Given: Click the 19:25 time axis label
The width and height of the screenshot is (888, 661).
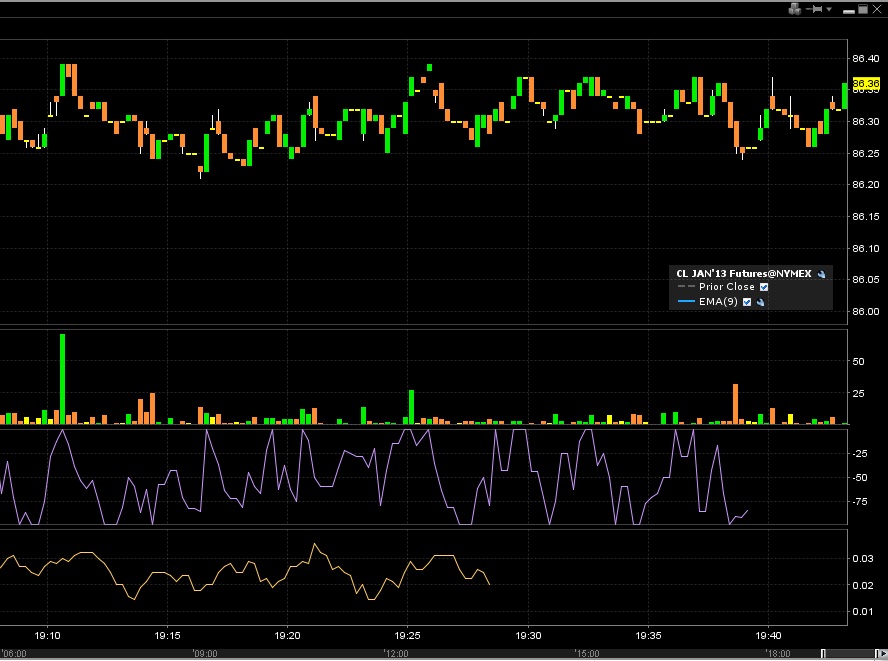Looking at the screenshot, I should click(x=408, y=635).
